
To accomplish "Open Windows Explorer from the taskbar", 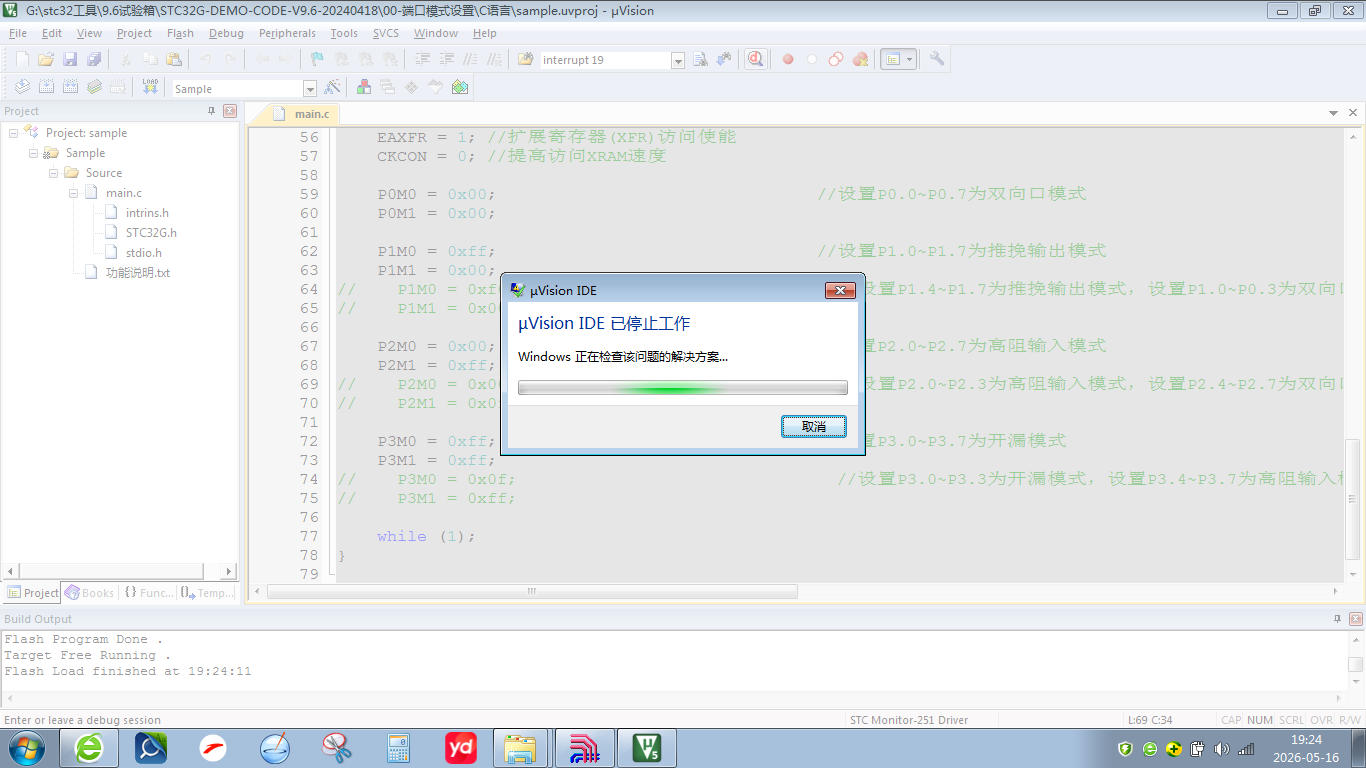I will click(520, 748).
